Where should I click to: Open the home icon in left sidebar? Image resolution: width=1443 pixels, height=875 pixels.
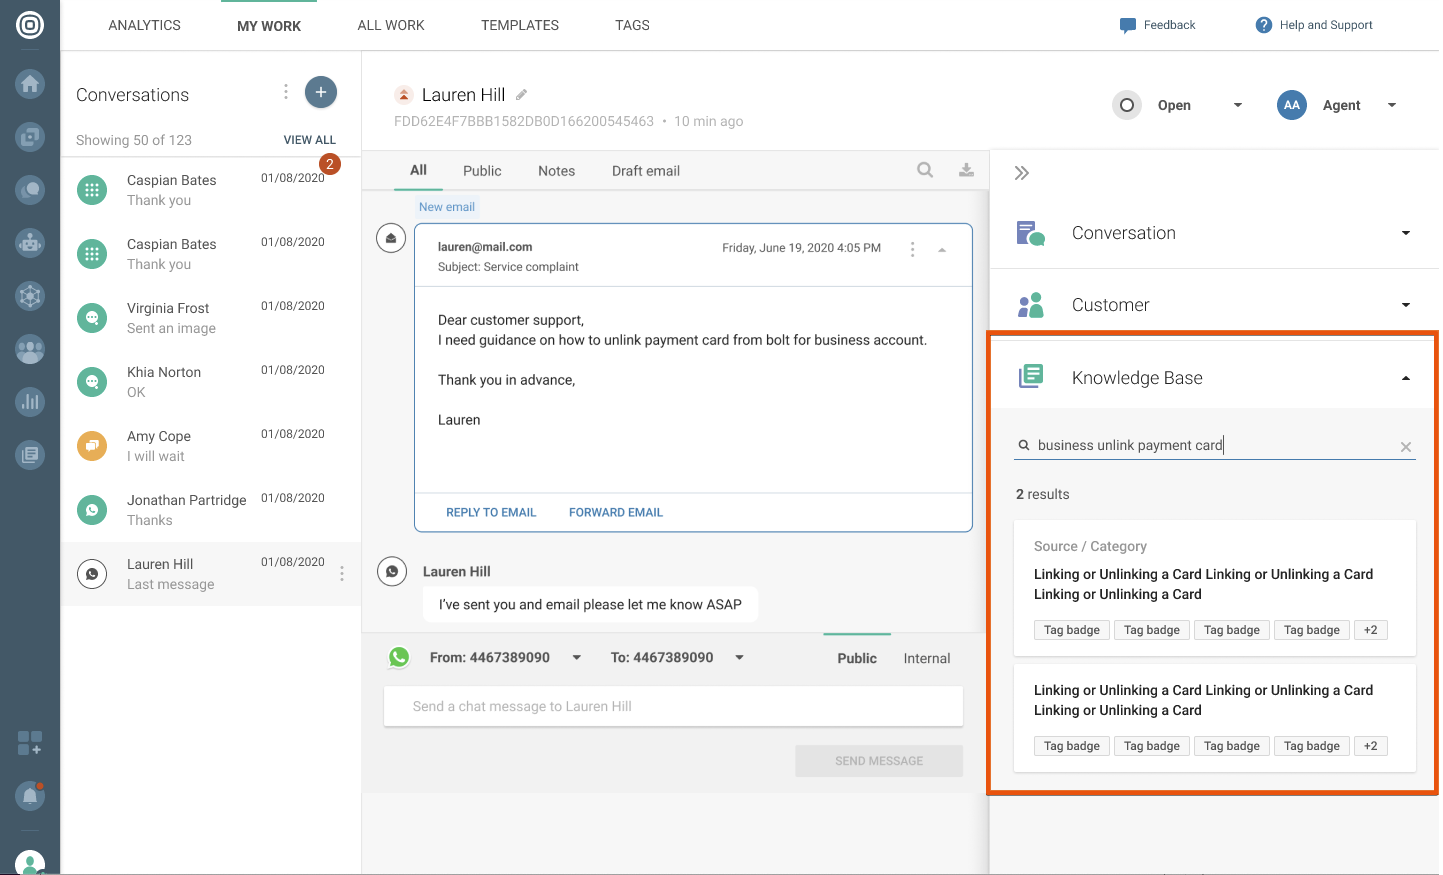[30, 84]
